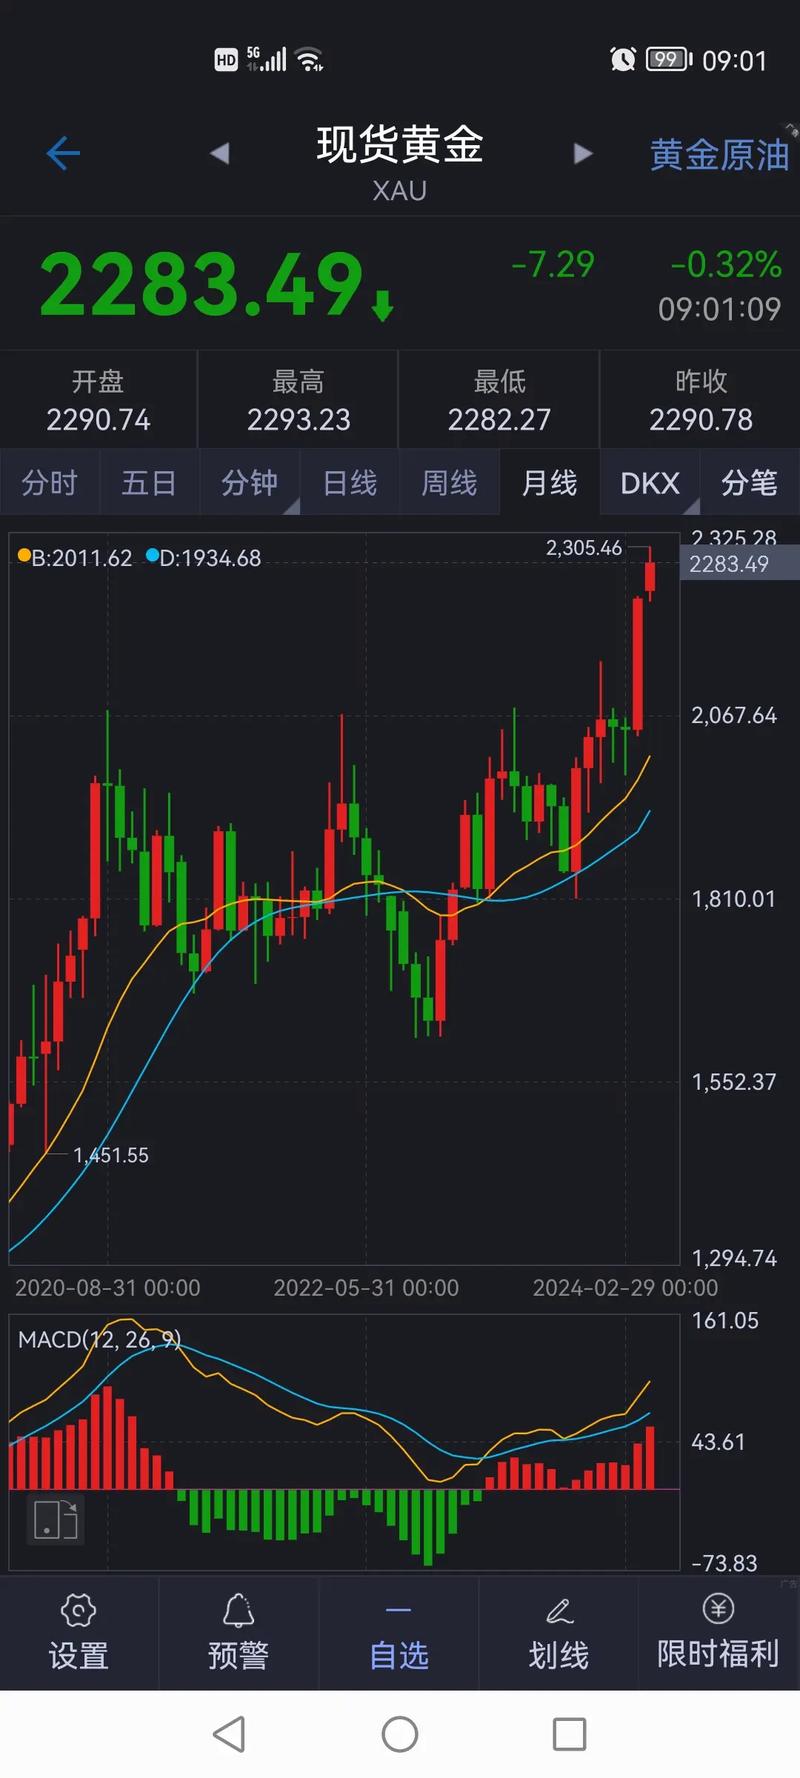This screenshot has height=1778, width=800.
Task: Open the 黄金原油 link
Action: pyautogui.click(x=719, y=155)
